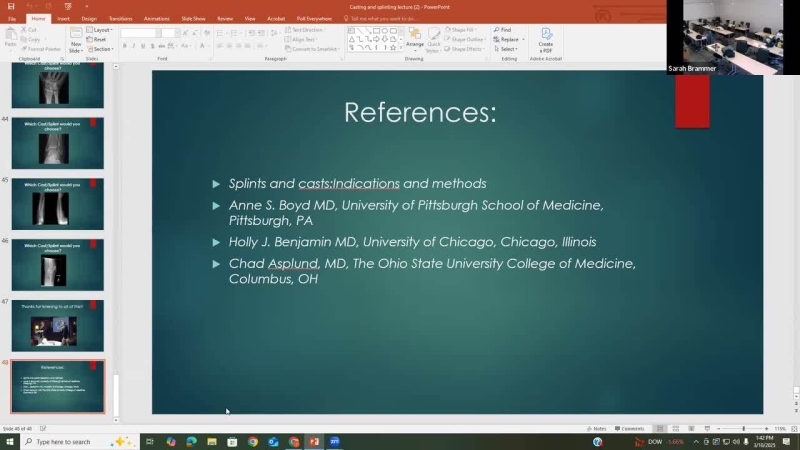Expand the Section dropdown
Screen dimensions: 800x450
click(102, 48)
